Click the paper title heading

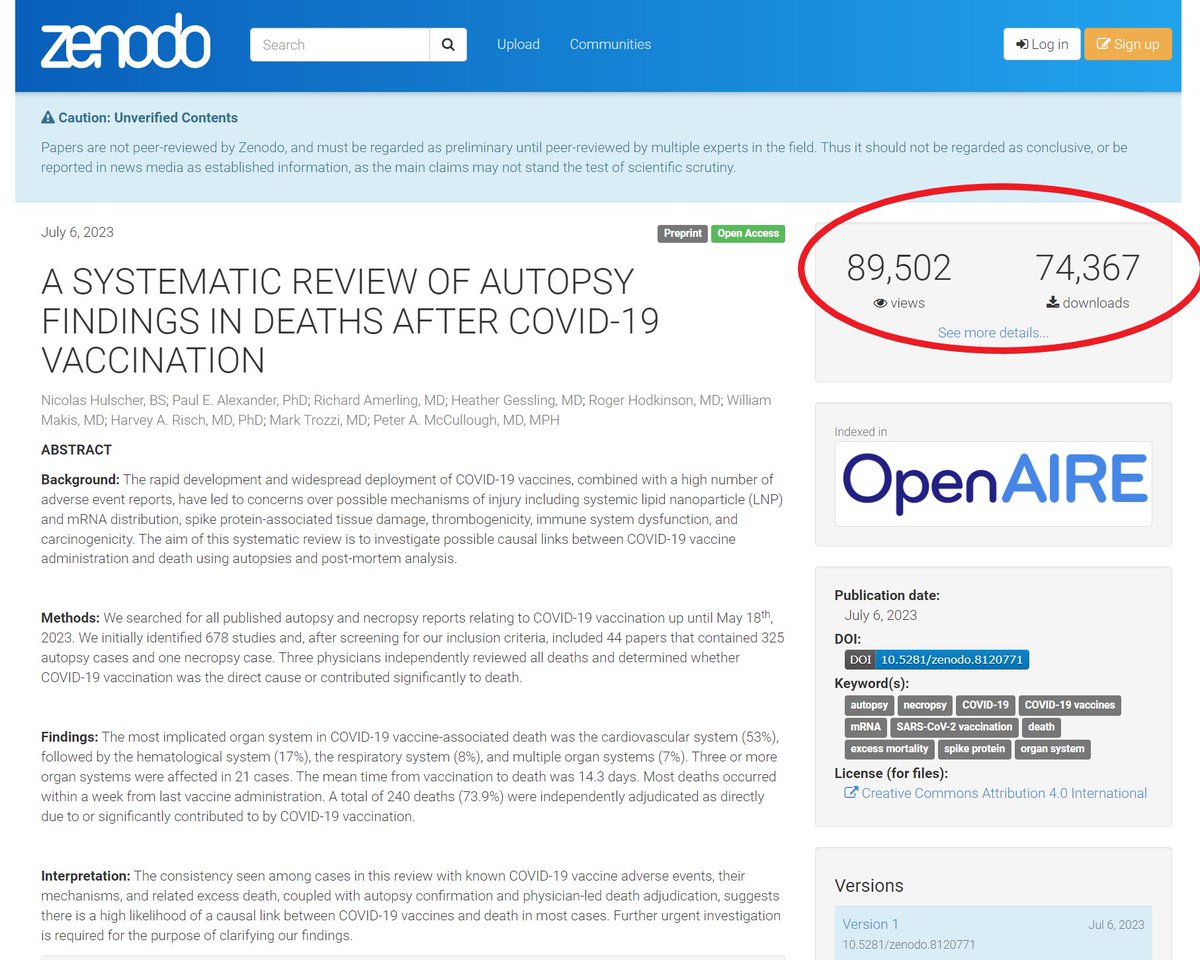(x=350, y=321)
